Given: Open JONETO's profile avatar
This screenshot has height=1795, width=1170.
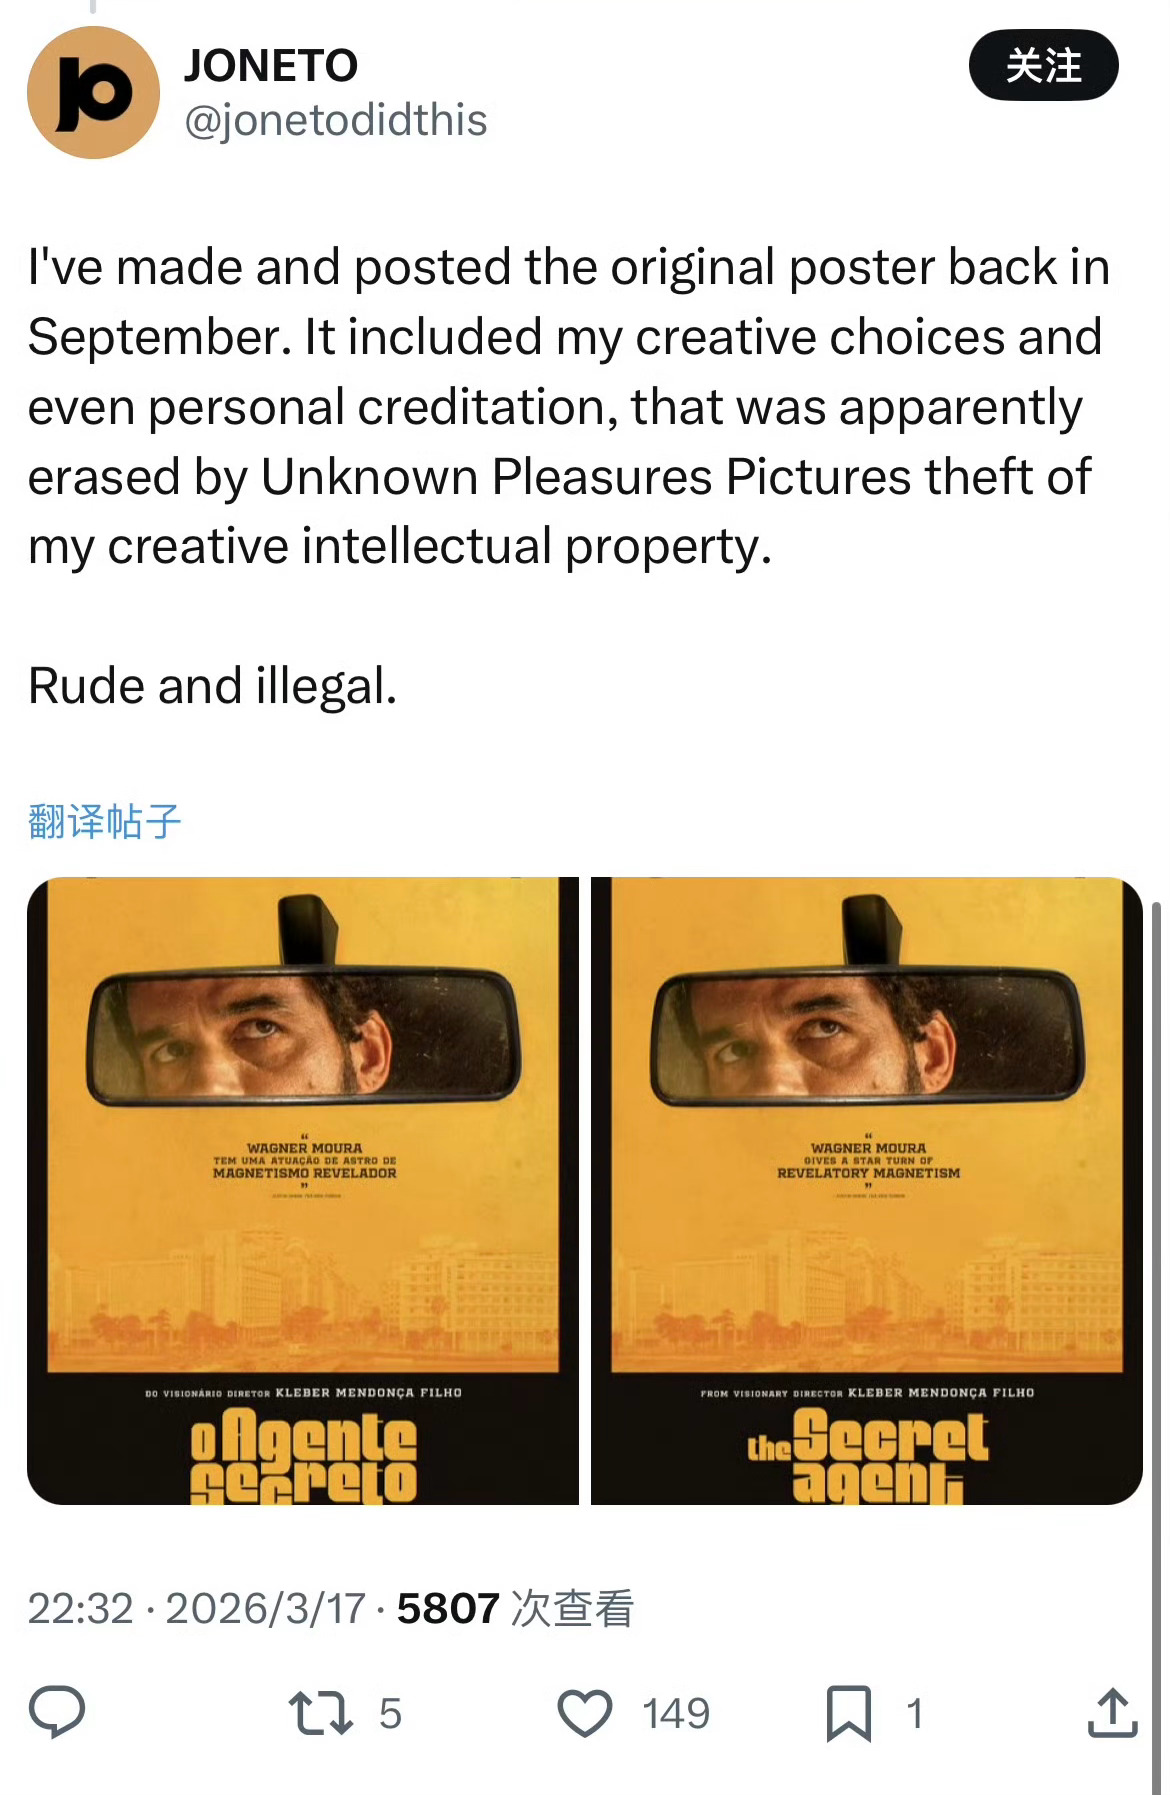Looking at the screenshot, I should click(93, 92).
